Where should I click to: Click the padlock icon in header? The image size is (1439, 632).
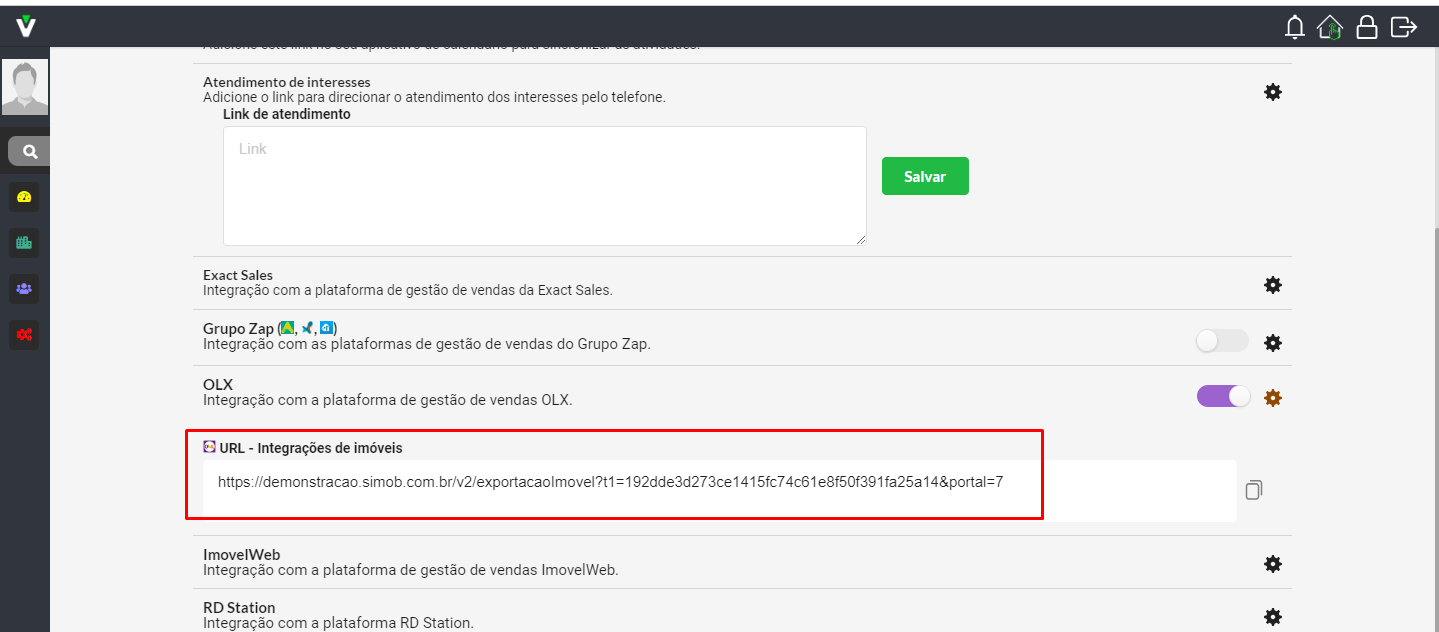(1366, 27)
